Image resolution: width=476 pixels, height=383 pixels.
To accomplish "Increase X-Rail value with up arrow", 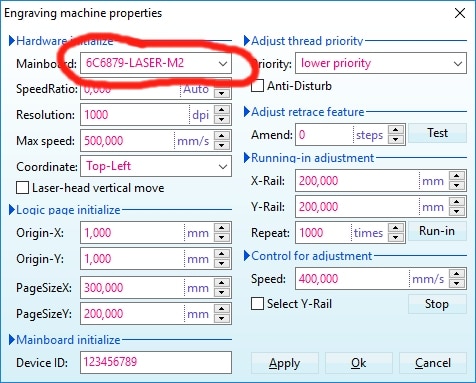I will coord(457,176).
